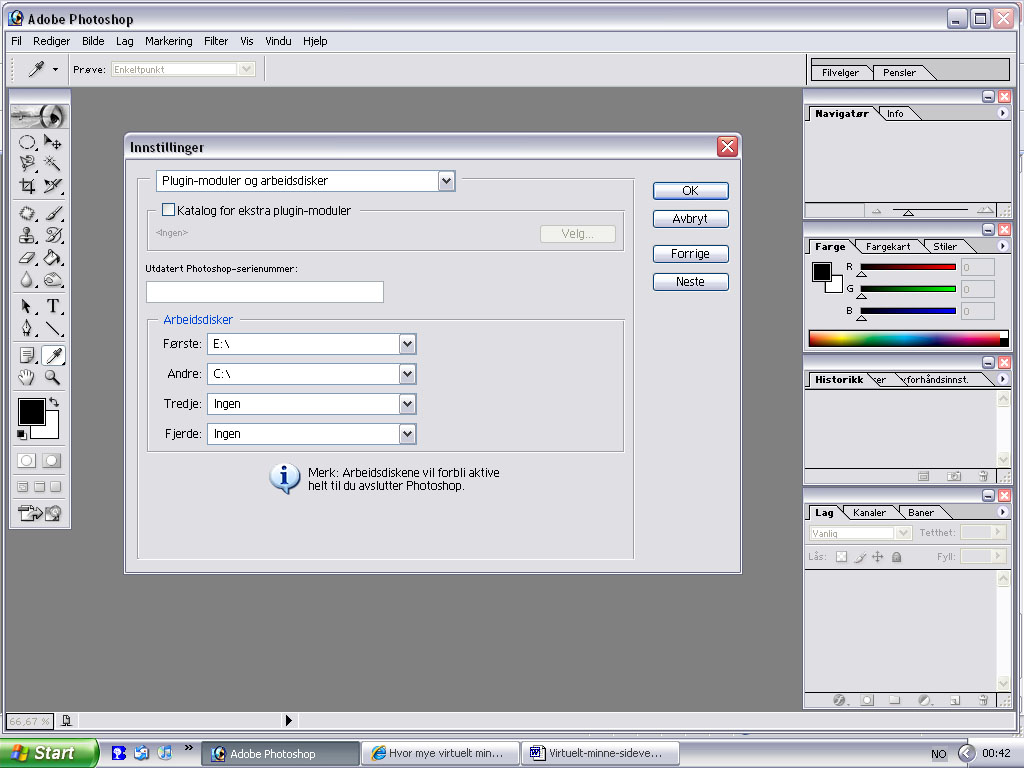The height and width of the screenshot is (768, 1024).
Task: Open the Pensler tab in palette well
Action: click(899, 72)
